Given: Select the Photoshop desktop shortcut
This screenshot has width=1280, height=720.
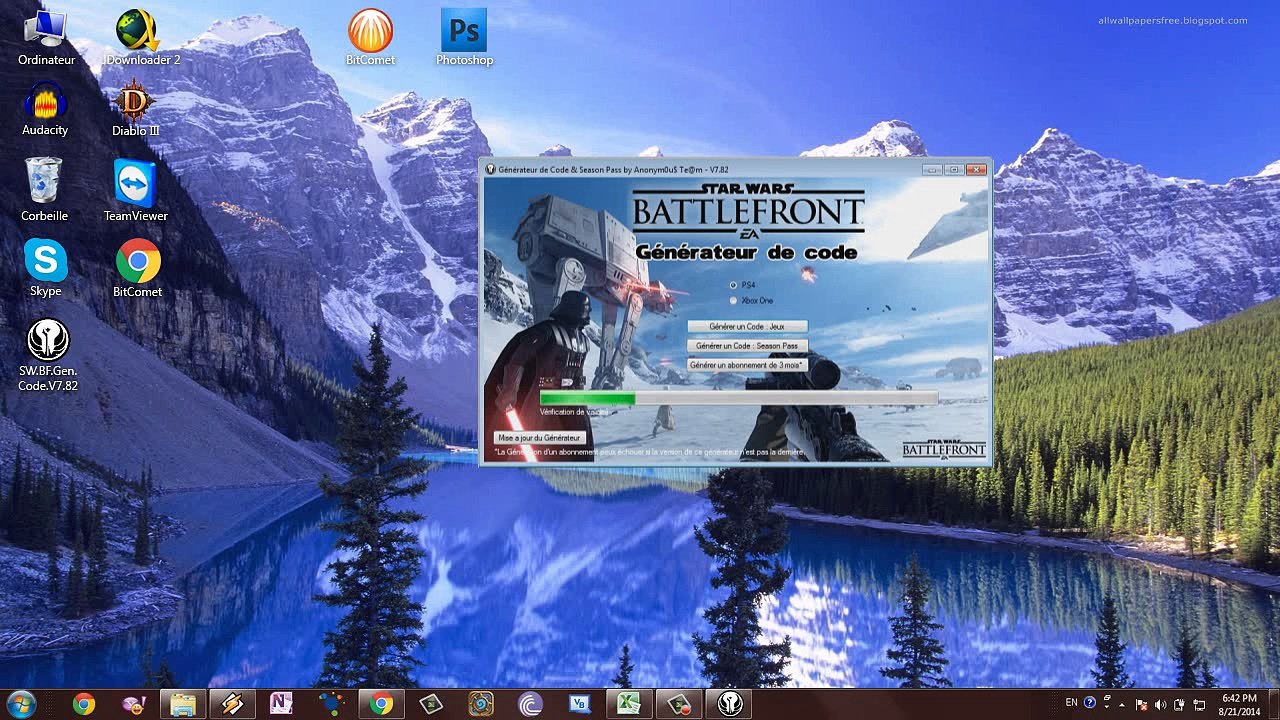Looking at the screenshot, I should [464, 38].
